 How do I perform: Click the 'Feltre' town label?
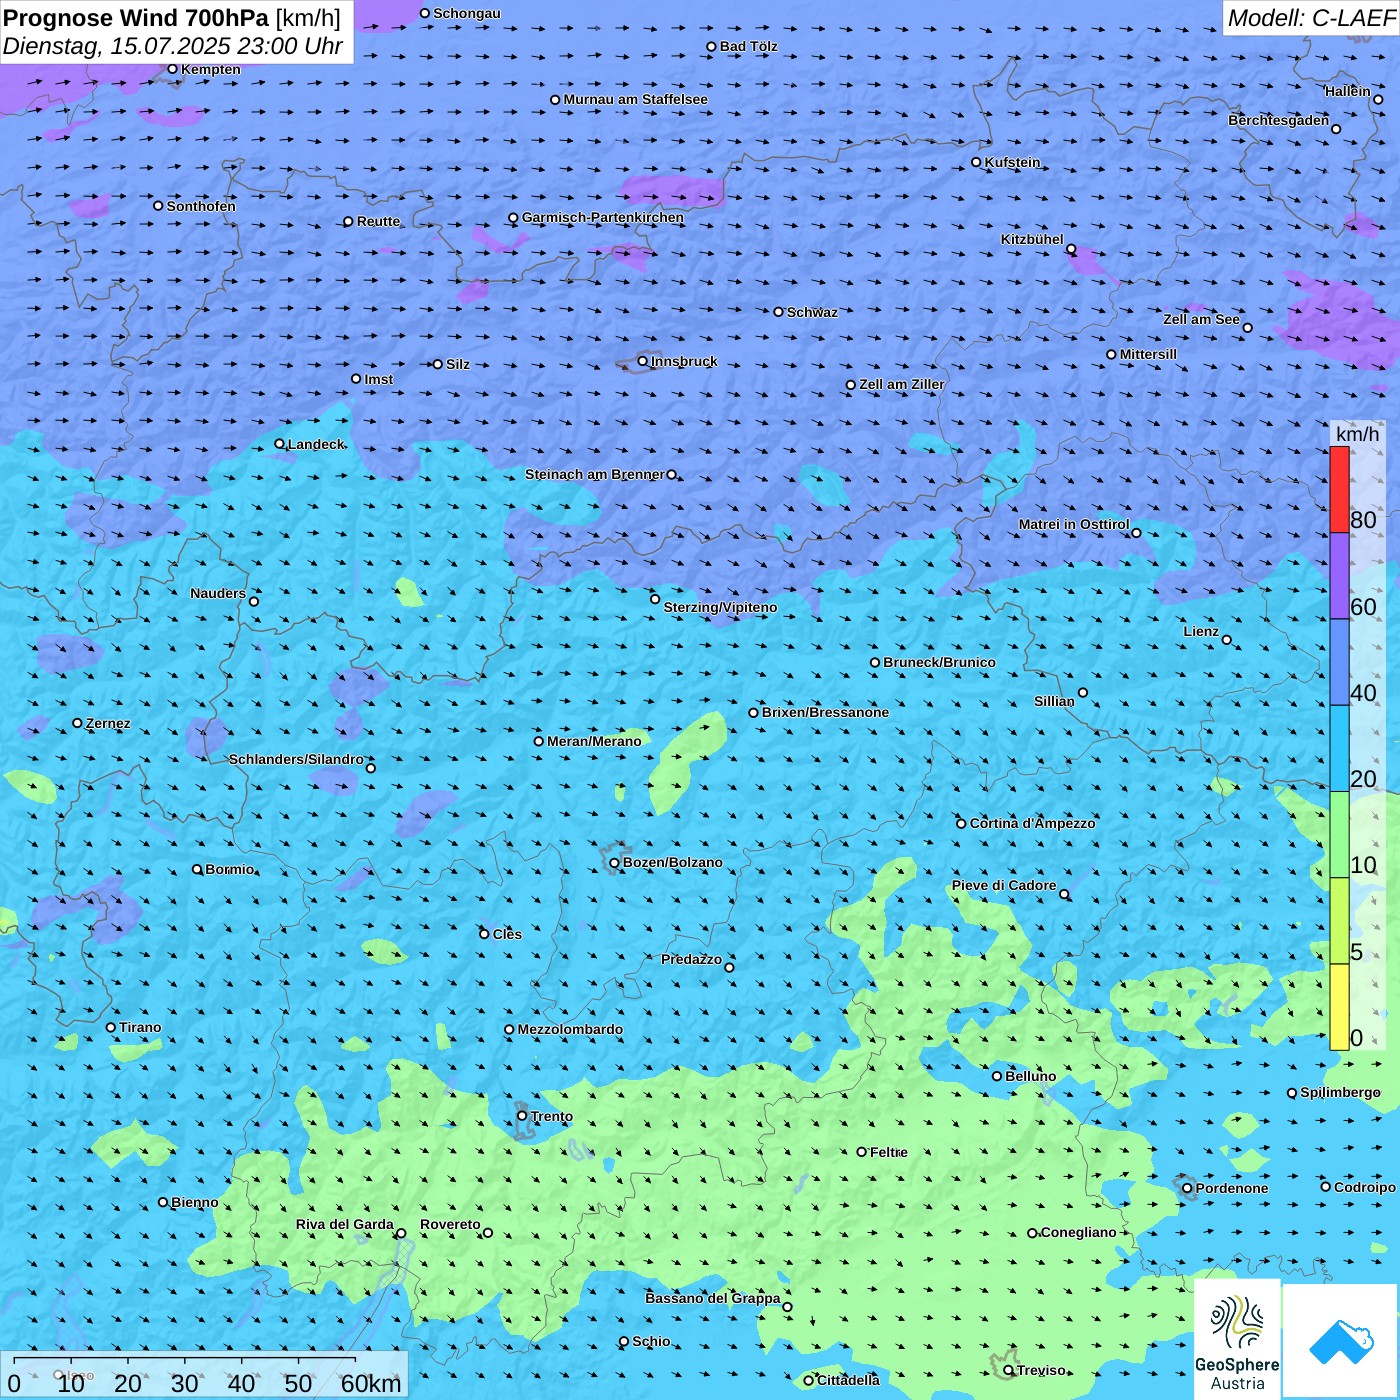[889, 1152]
